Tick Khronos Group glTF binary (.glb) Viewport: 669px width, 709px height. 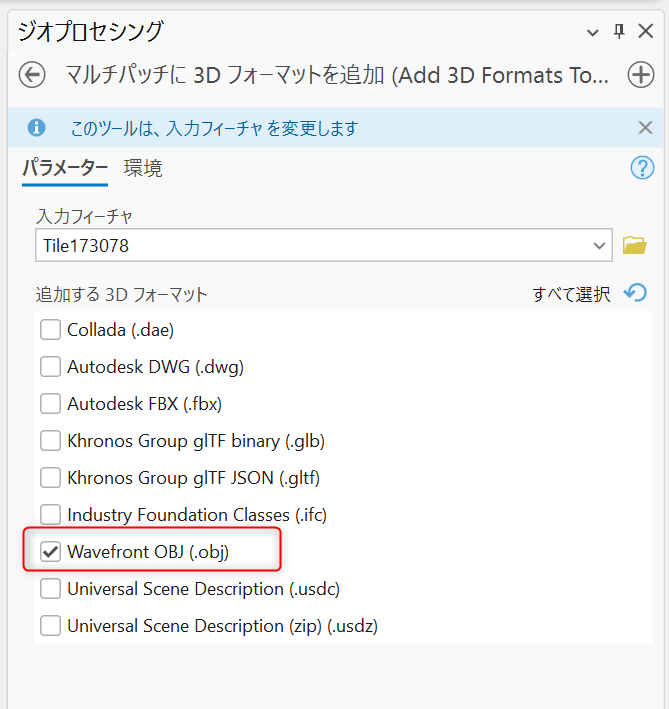(x=50, y=440)
